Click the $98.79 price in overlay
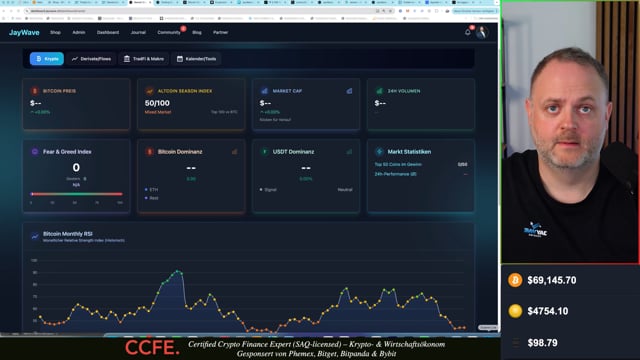 click(x=542, y=343)
